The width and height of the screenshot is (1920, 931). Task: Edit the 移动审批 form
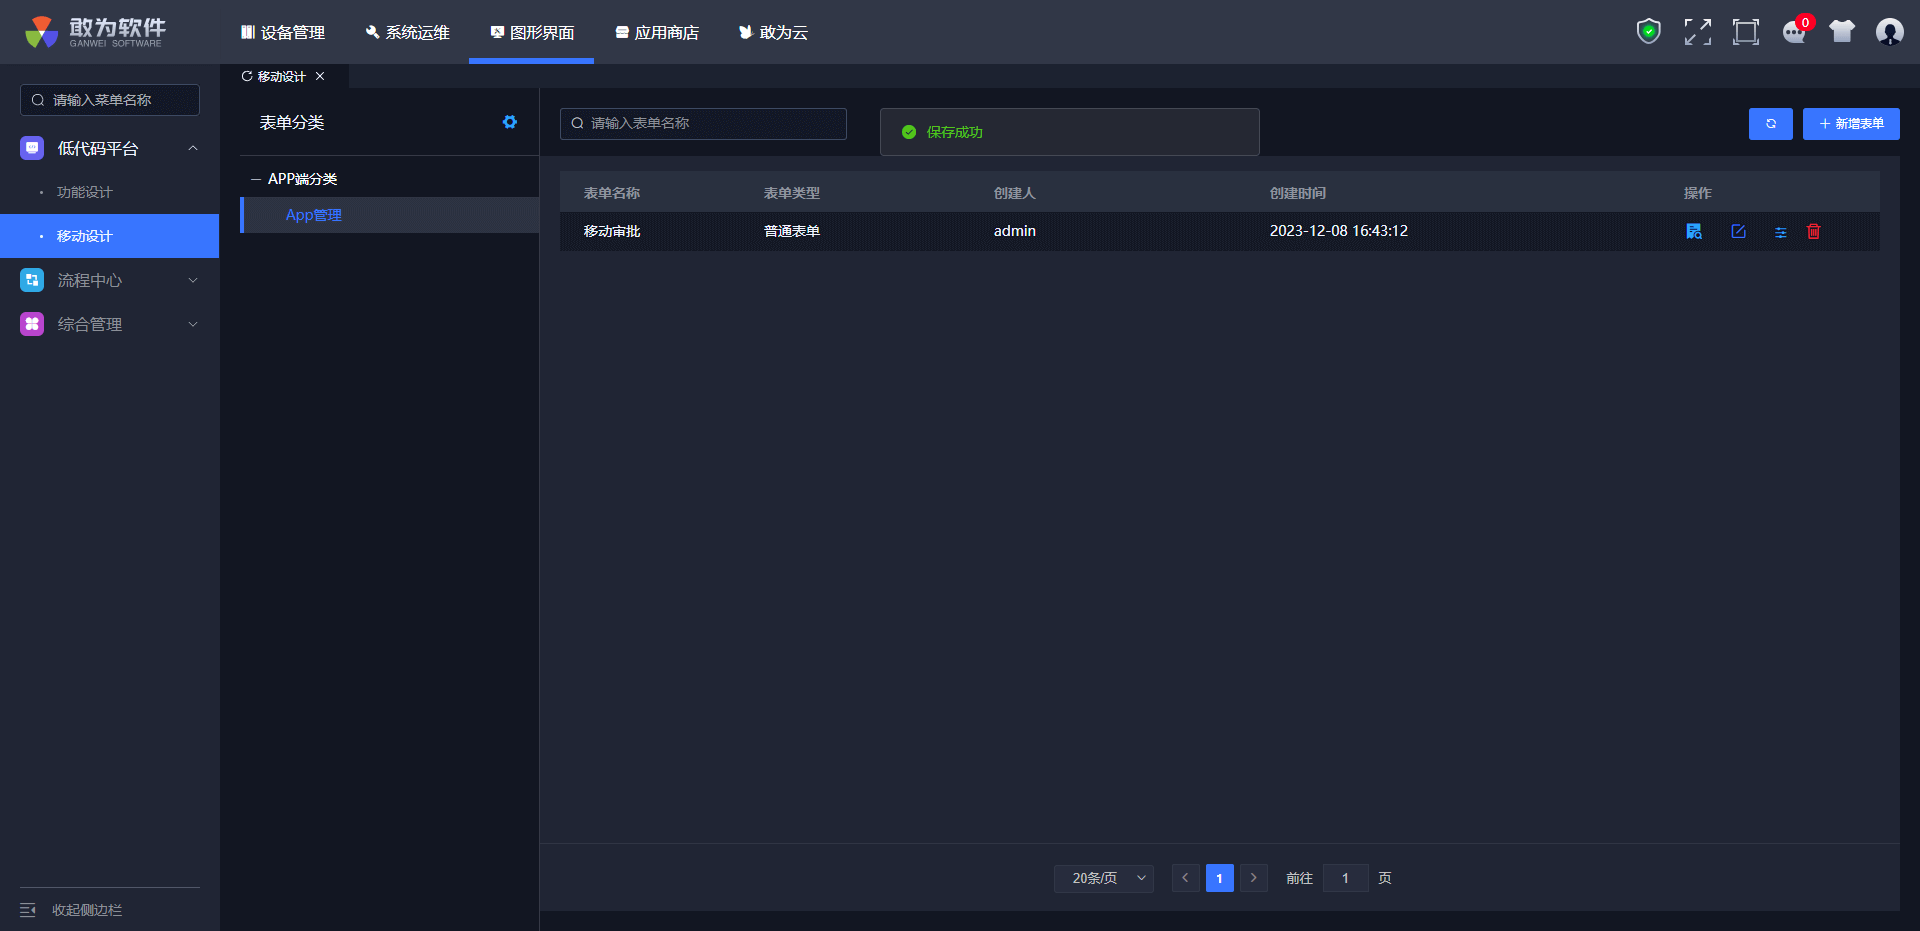[x=1738, y=231]
